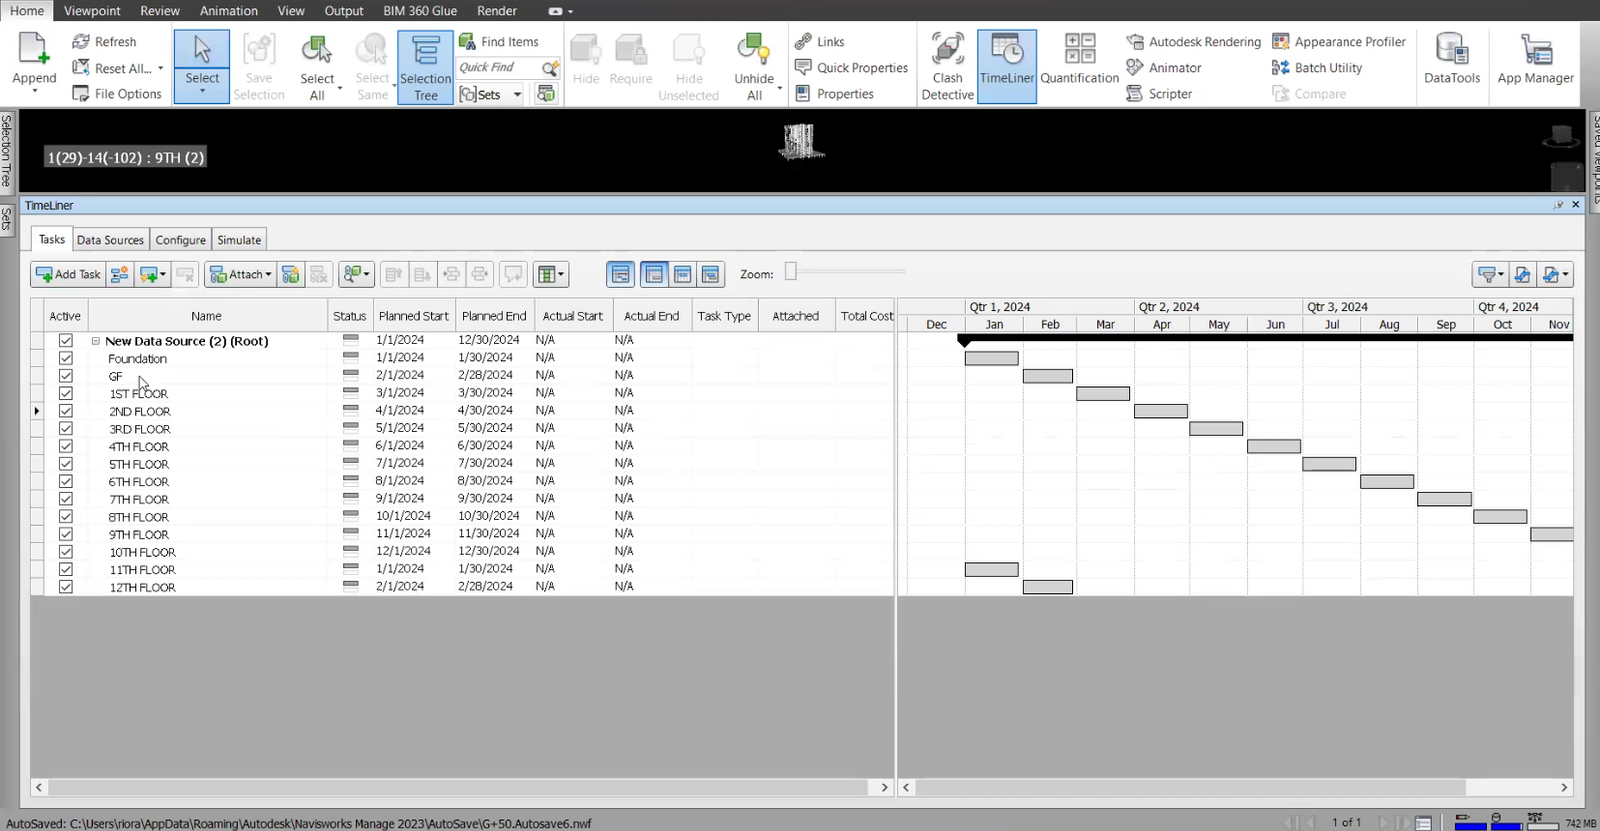Click the Attach Current Selection icon next to Attach
The width and height of the screenshot is (1600, 831).
291,274
